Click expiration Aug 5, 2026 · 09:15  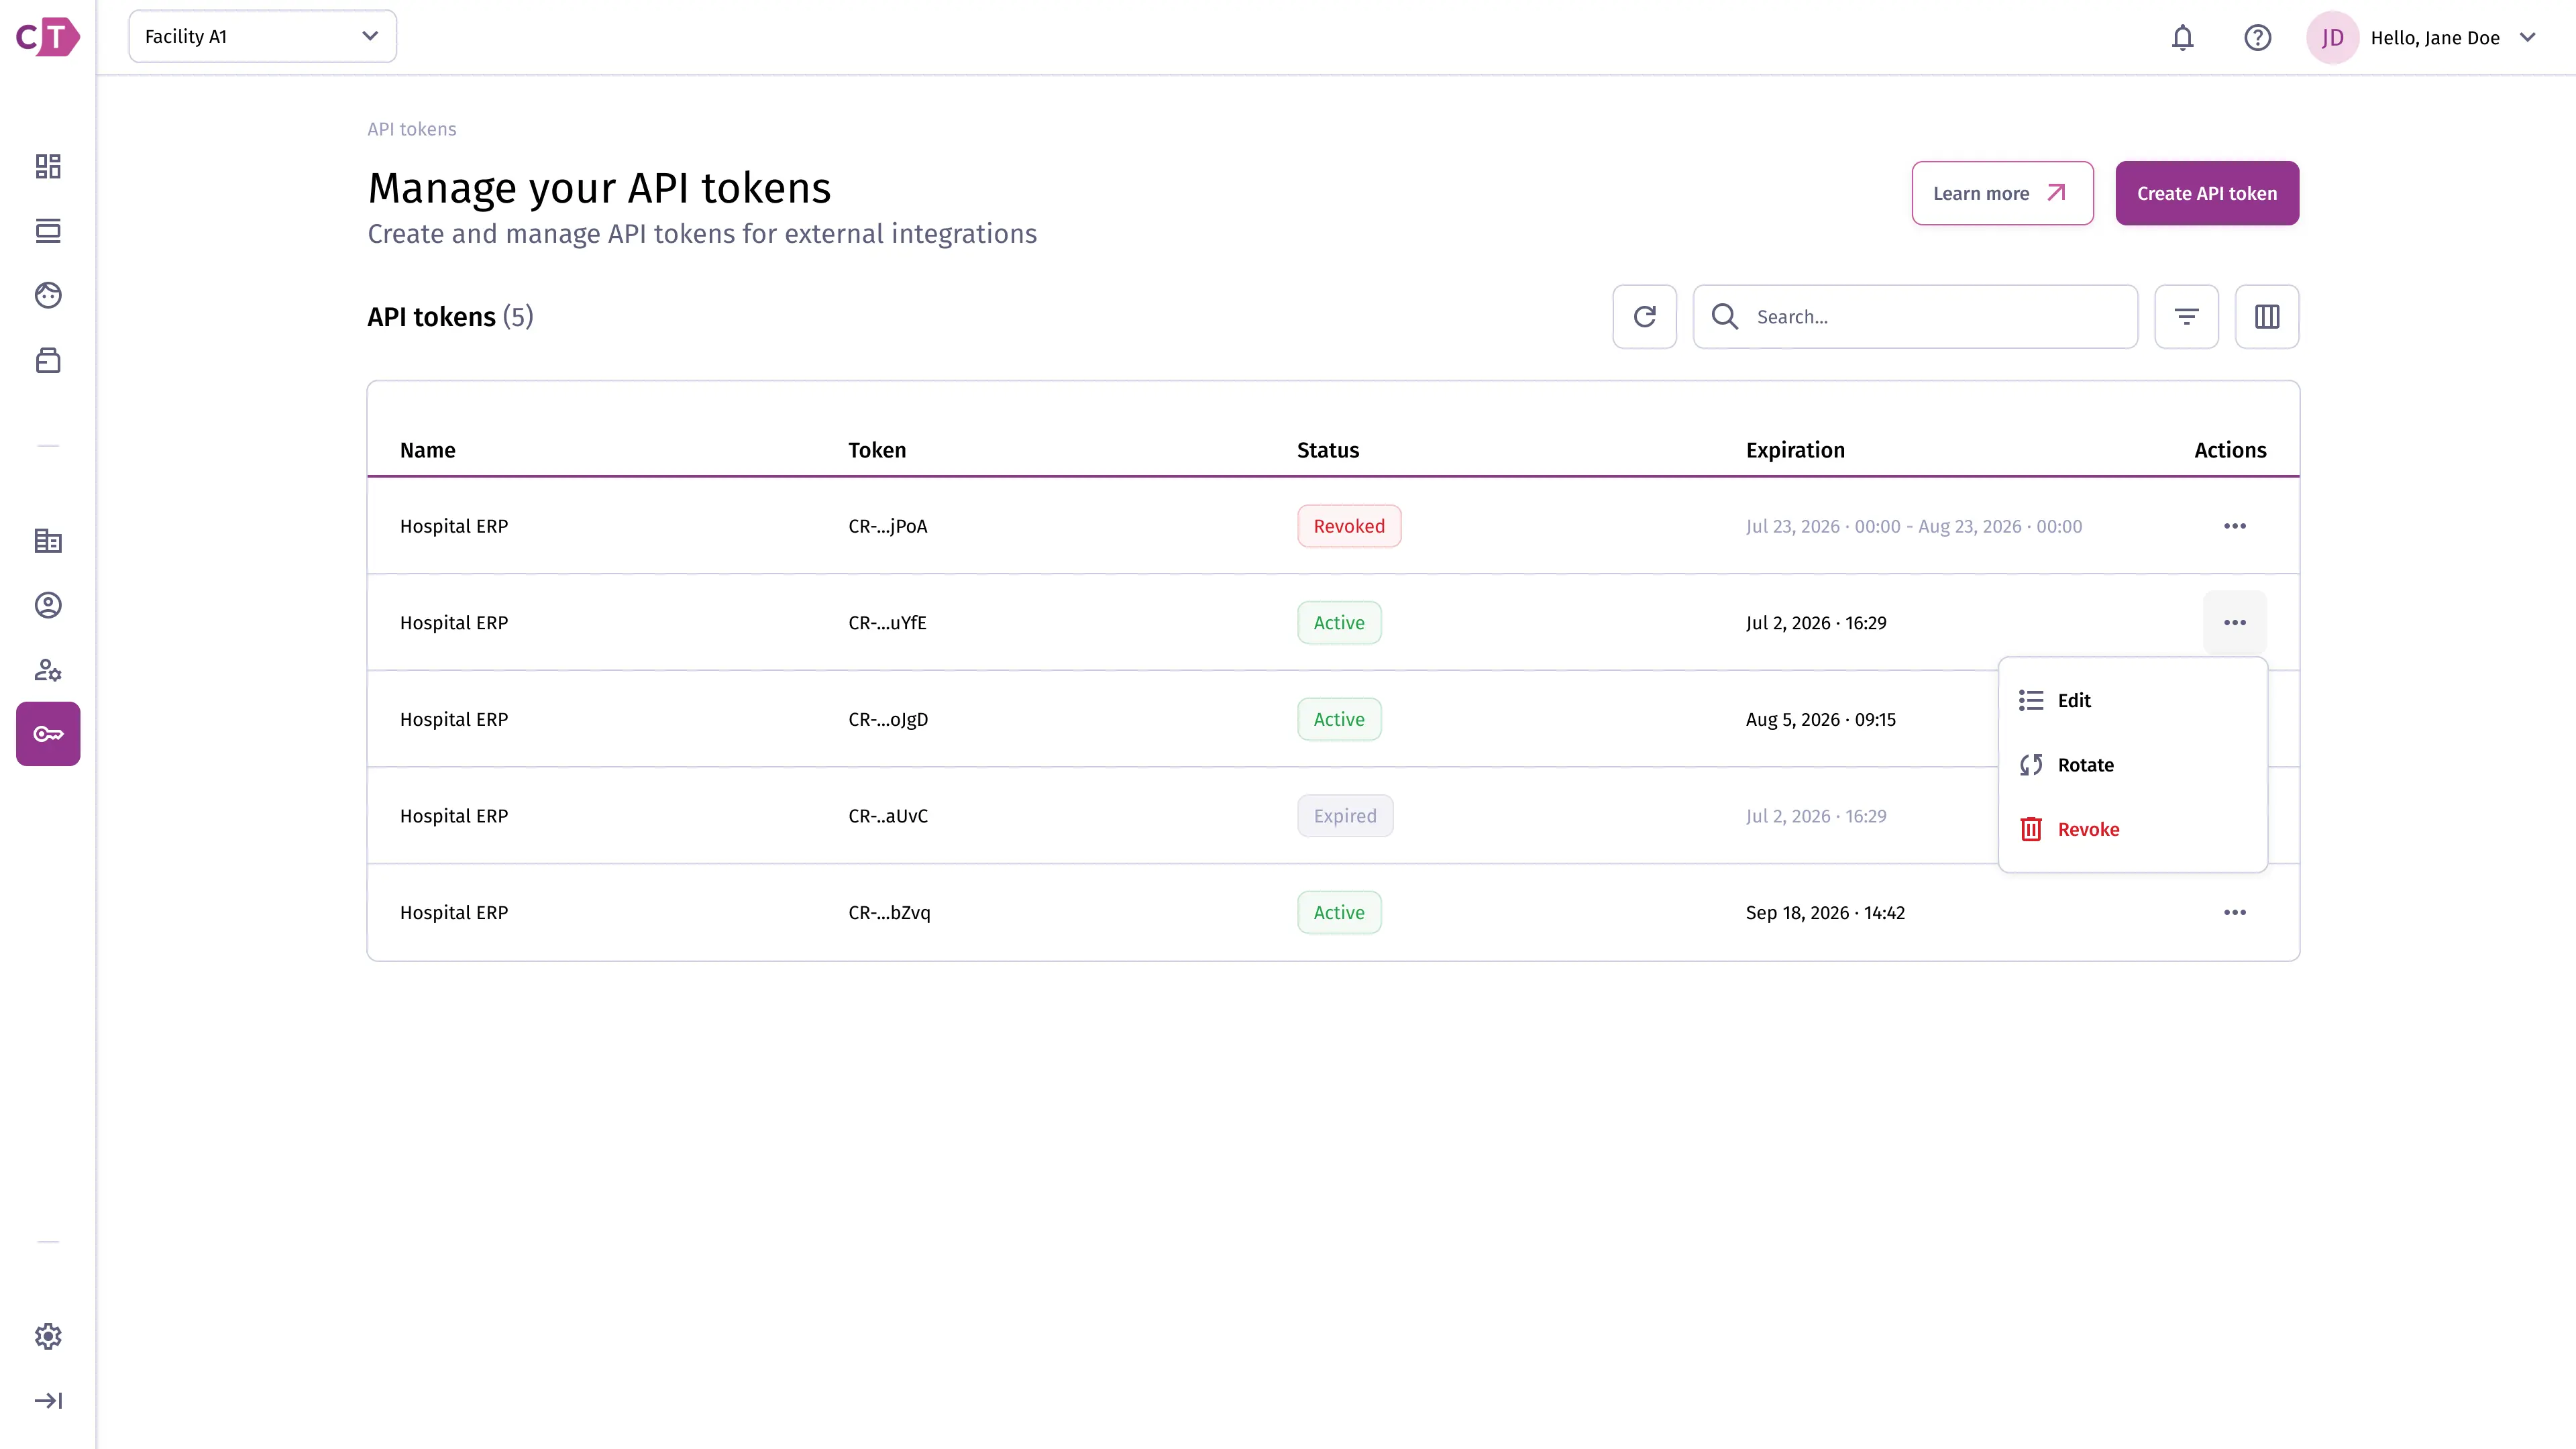click(1820, 720)
